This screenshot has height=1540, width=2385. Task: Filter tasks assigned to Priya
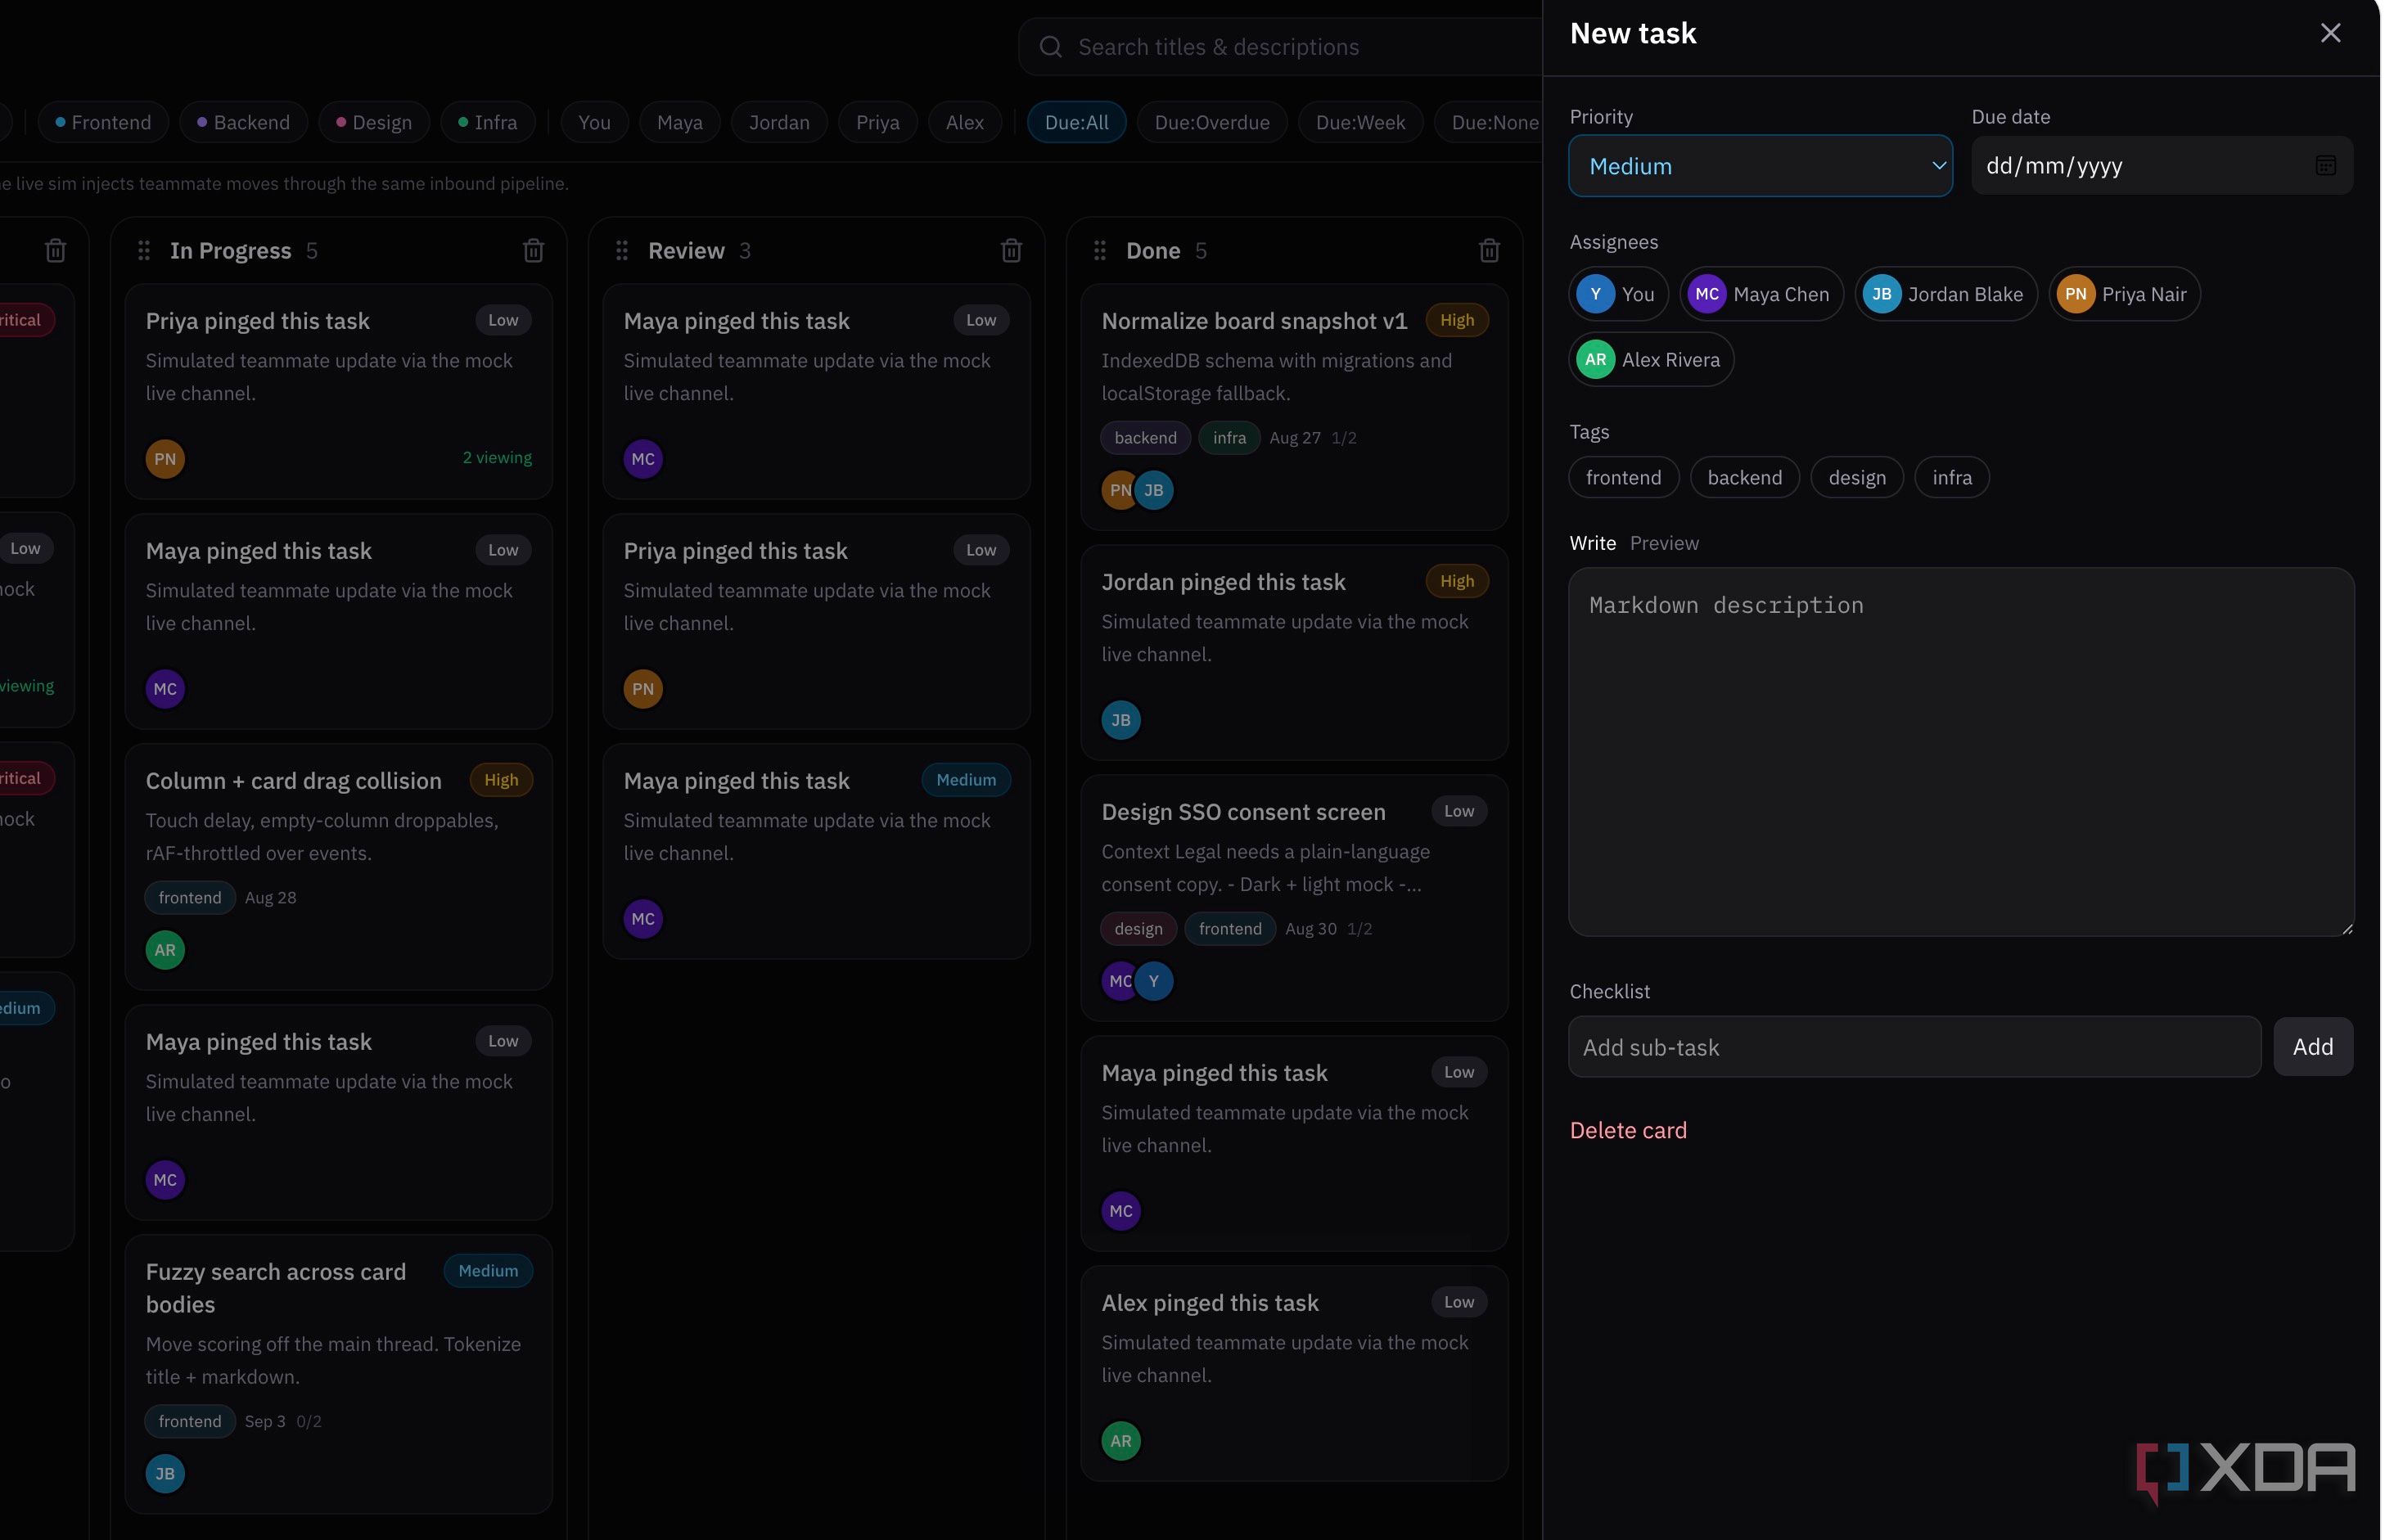[x=878, y=122]
